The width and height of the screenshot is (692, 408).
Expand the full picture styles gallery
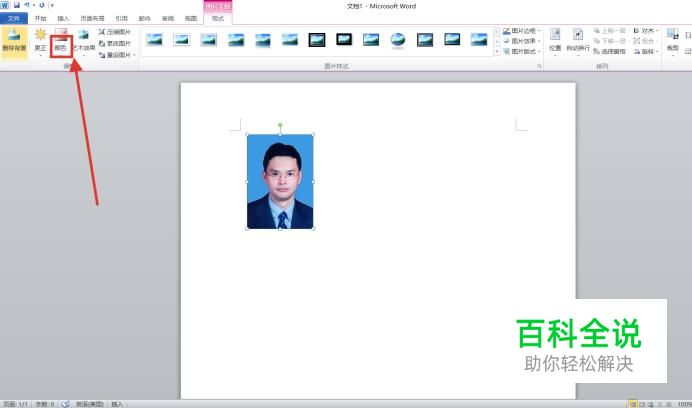497,51
